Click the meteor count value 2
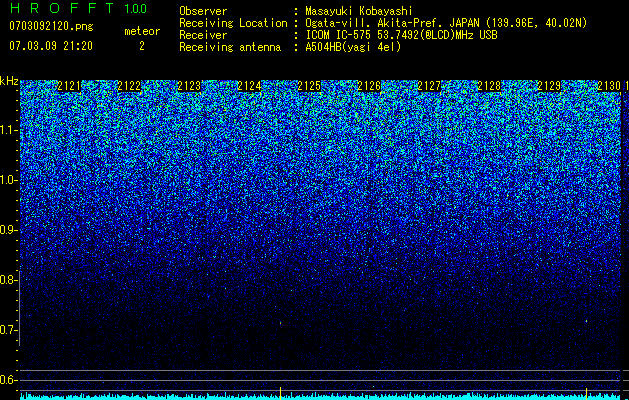629x400 pixels. (x=142, y=46)
